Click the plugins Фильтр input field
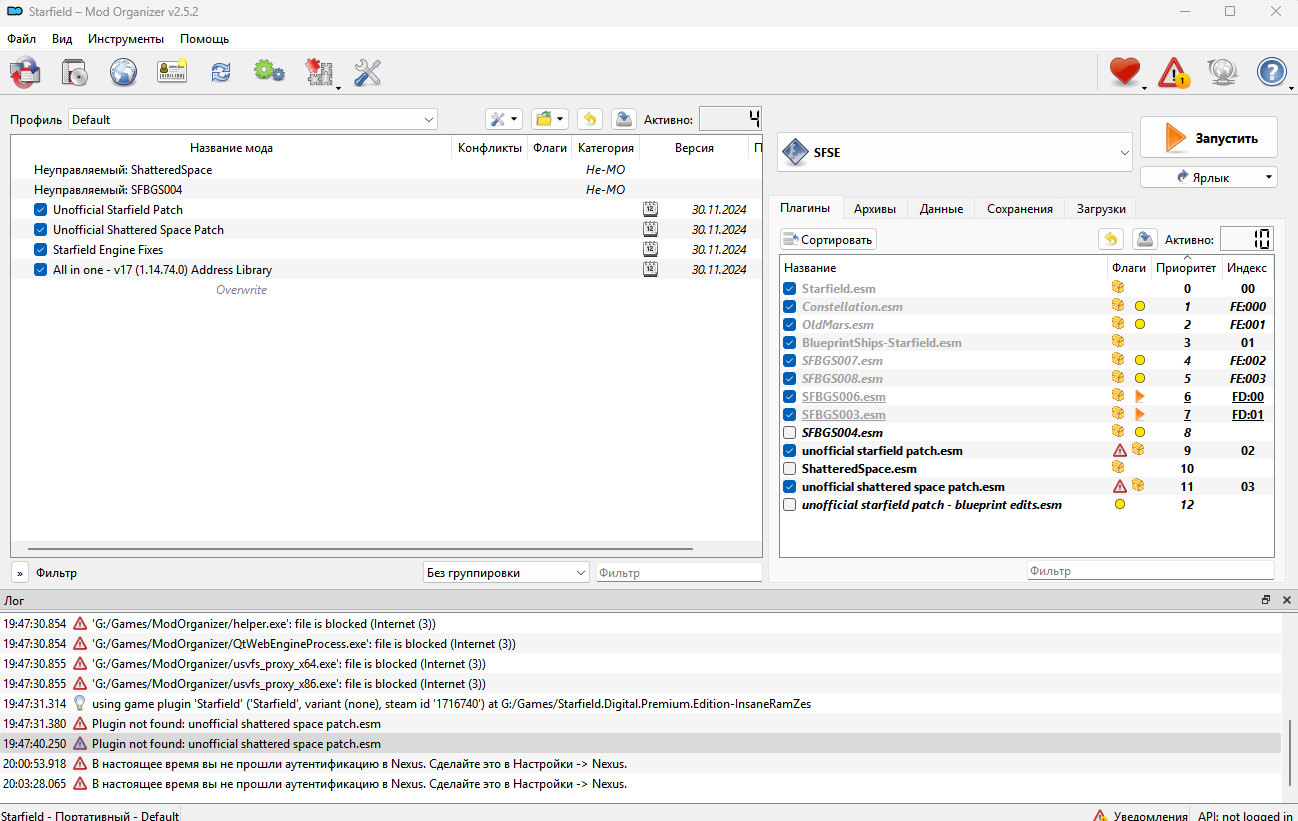Viewport: 1298px width, 821px height. click(1150, 571)
